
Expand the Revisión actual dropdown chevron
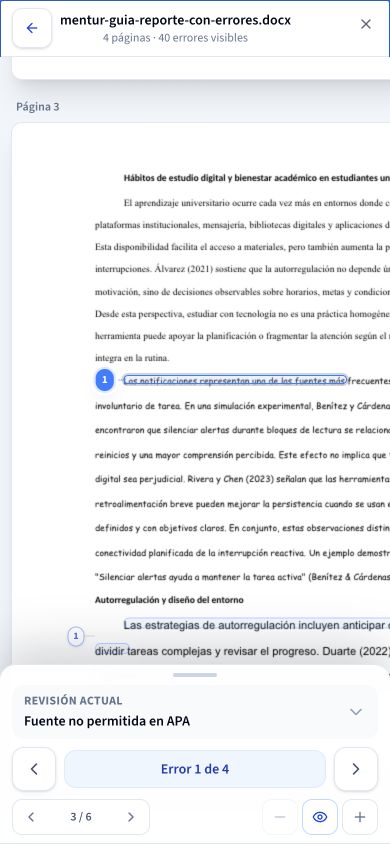pos(356,712)
